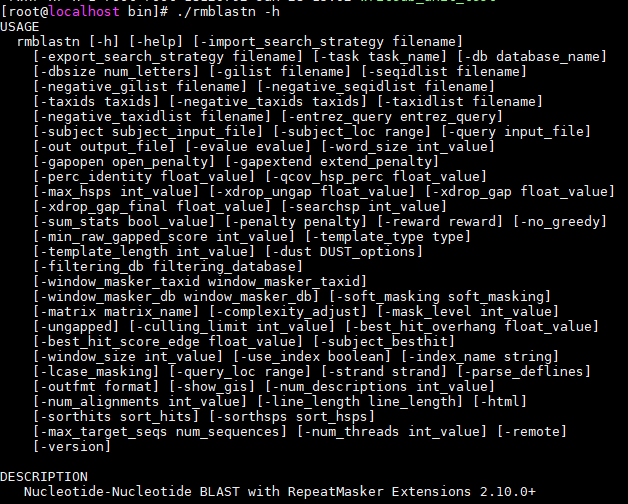
Task: Click the -entrez_query option text
Action: pos(392,117)
